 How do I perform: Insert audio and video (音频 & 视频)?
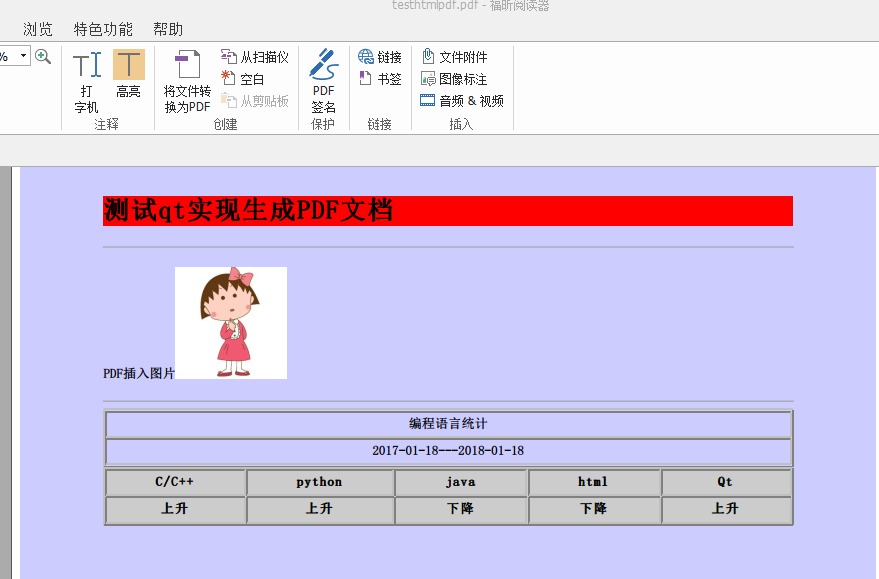[x=461, y=100]
